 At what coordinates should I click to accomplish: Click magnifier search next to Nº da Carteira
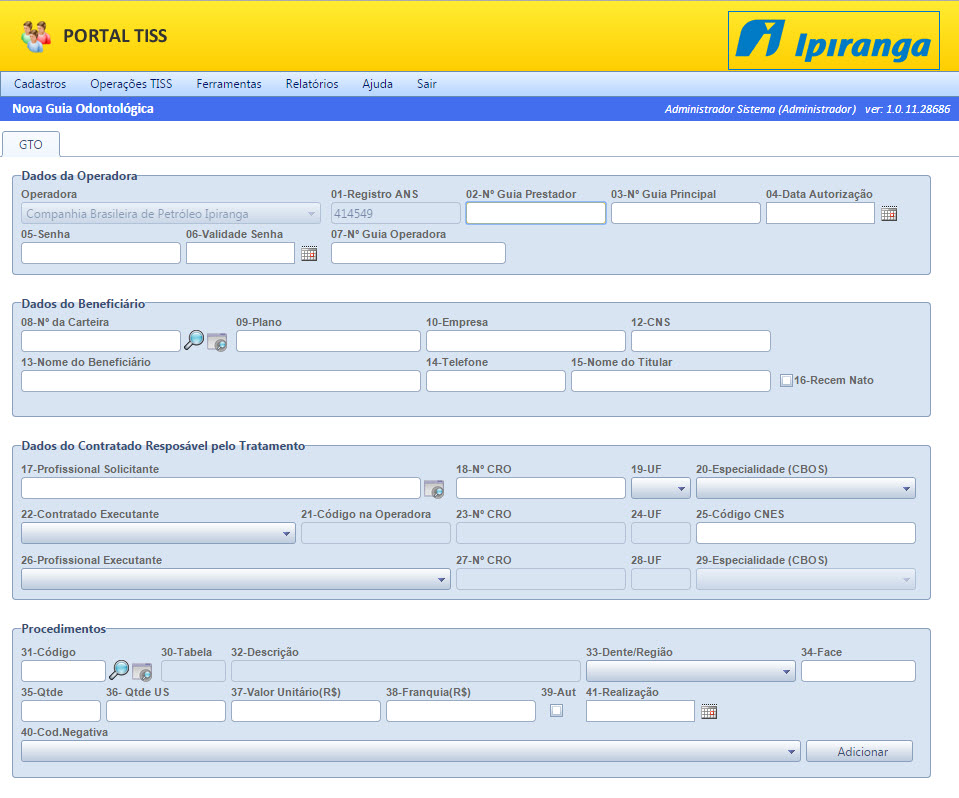click(x=195, y=341)
